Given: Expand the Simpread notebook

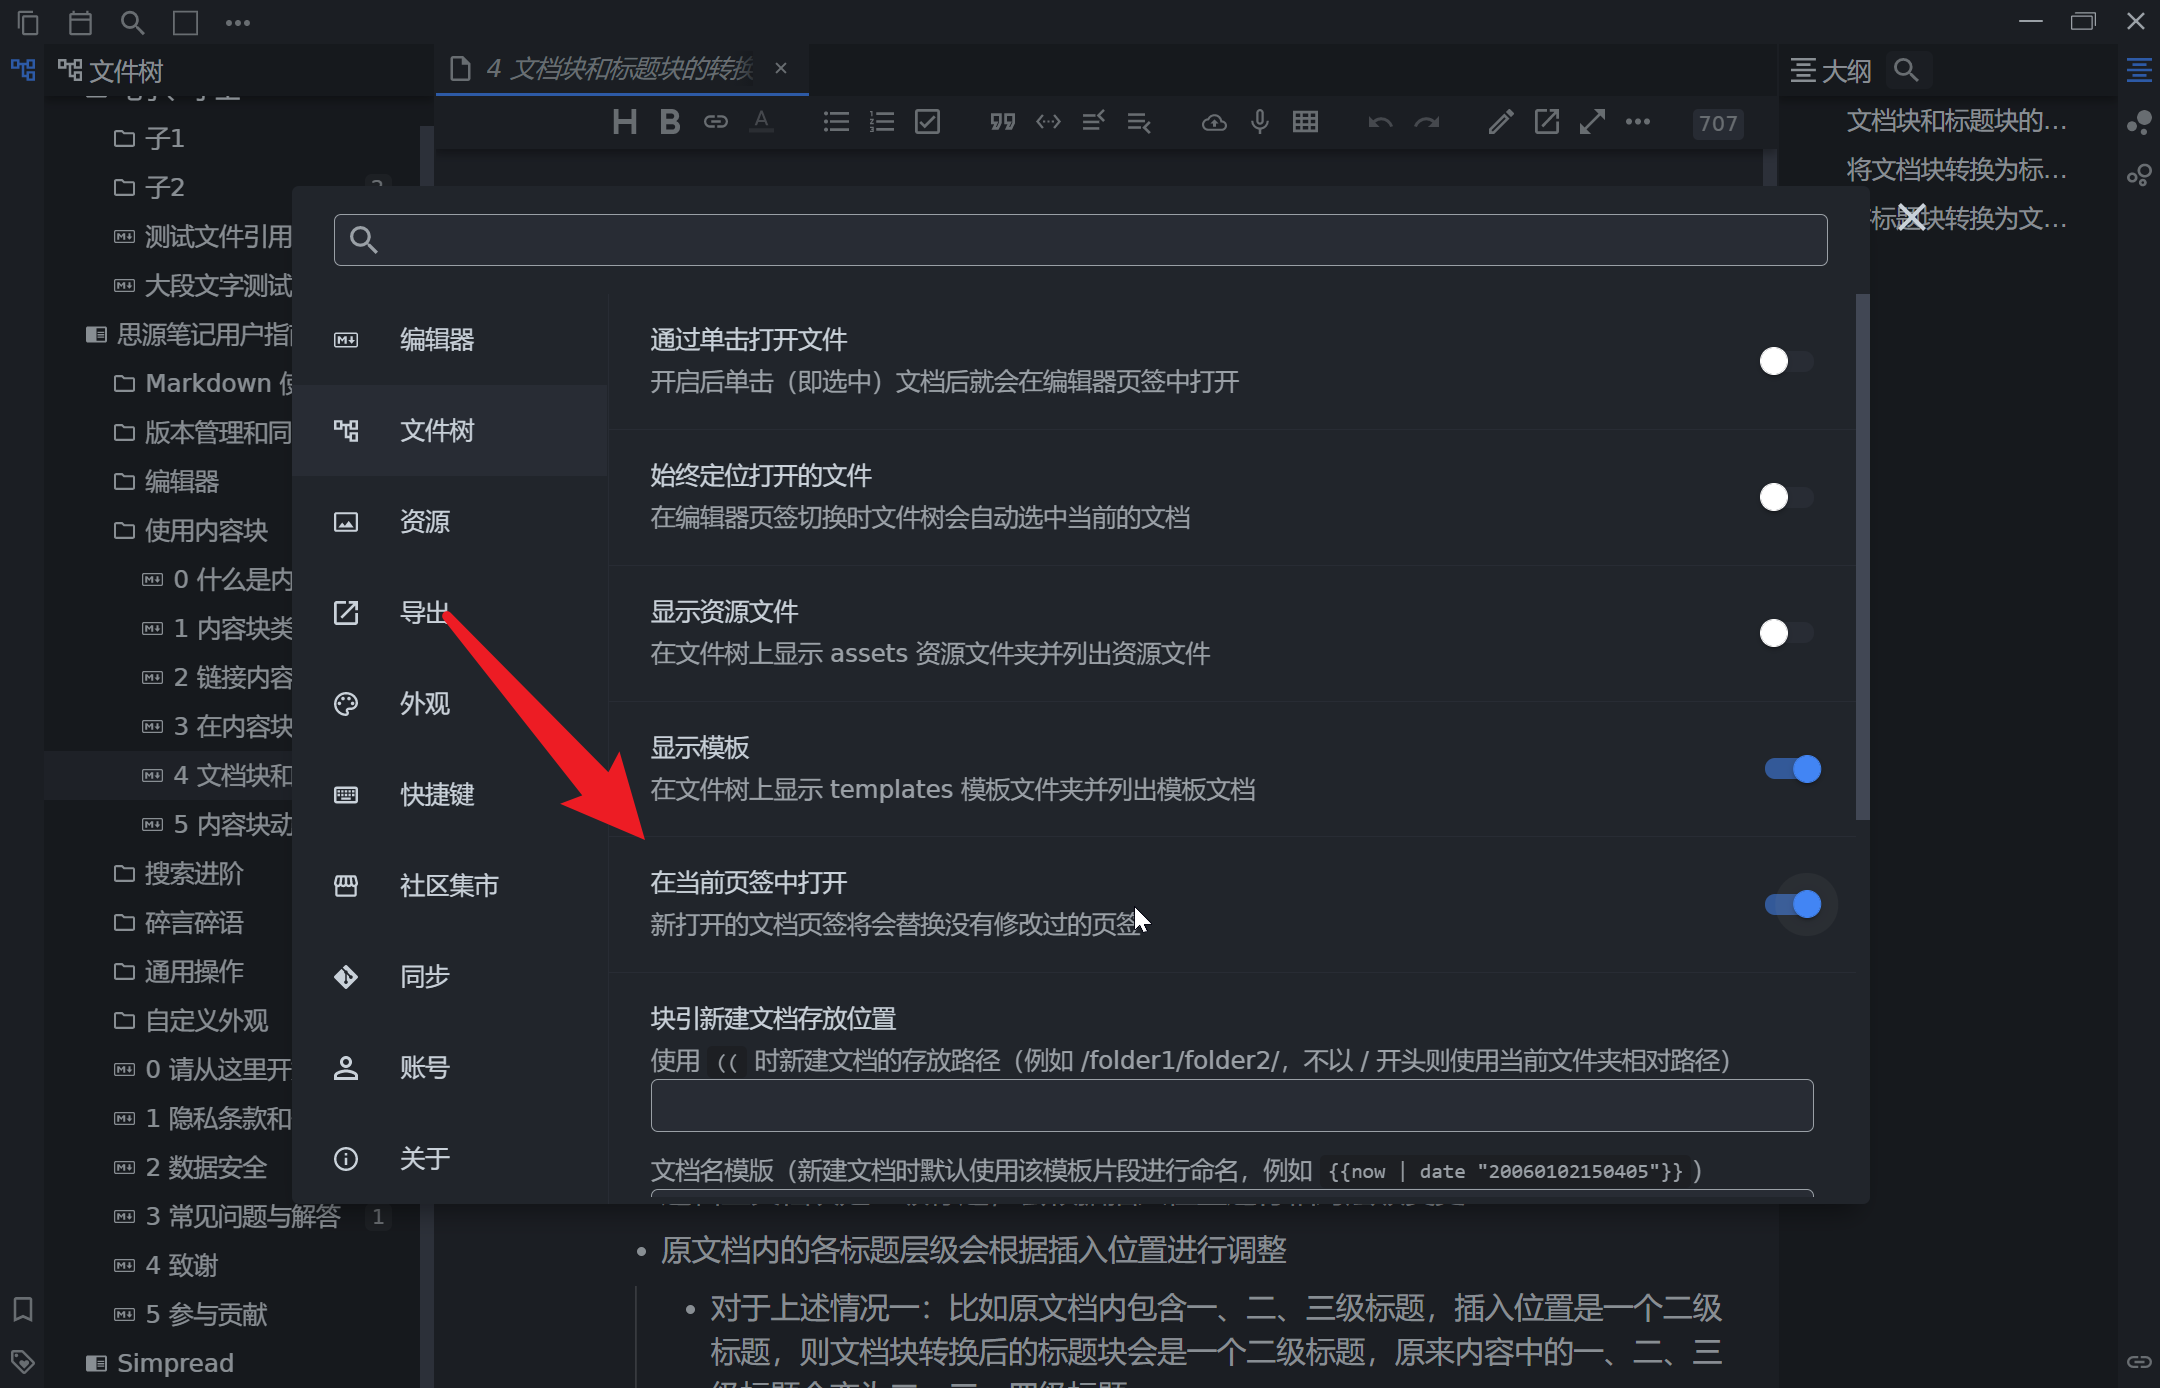Looking at the screenshot, I should (x=175, y=1363).
